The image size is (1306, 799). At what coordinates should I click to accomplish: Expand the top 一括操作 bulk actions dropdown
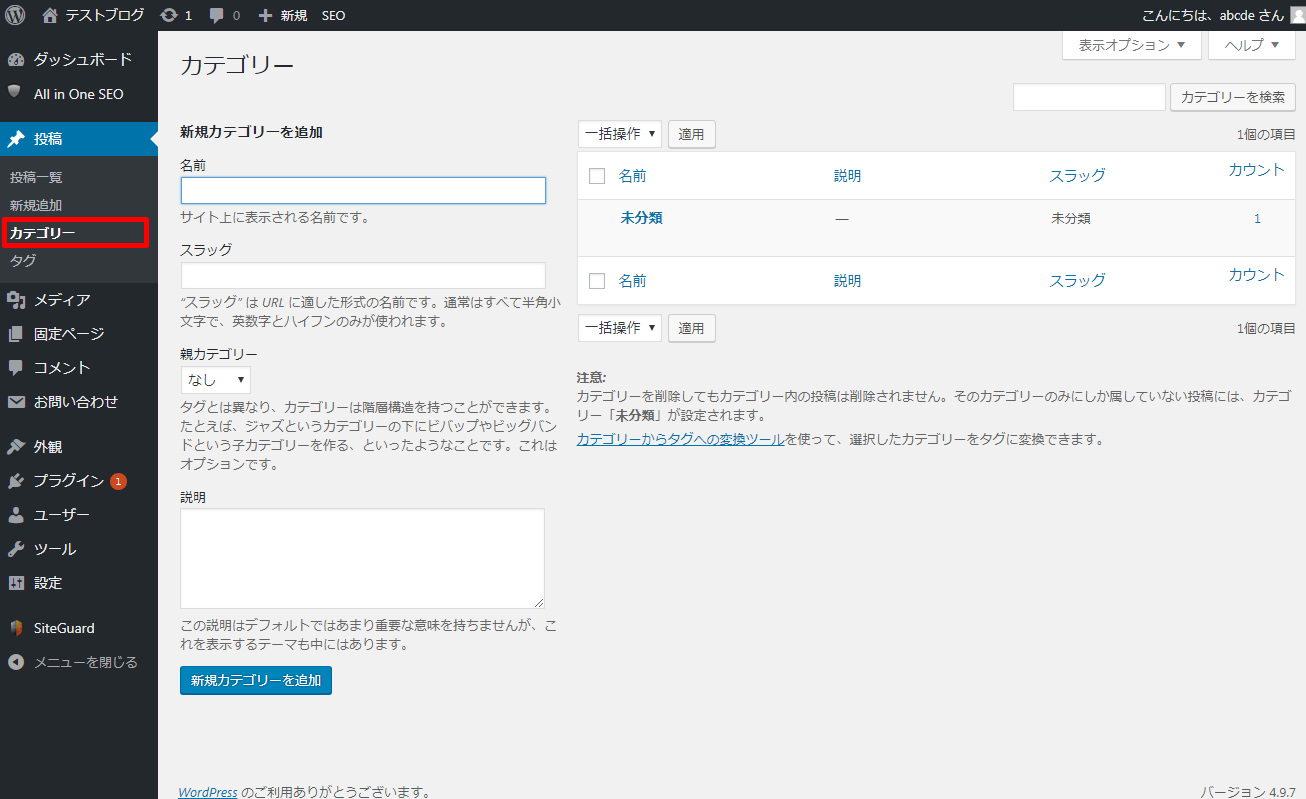[x=620, y=134]
